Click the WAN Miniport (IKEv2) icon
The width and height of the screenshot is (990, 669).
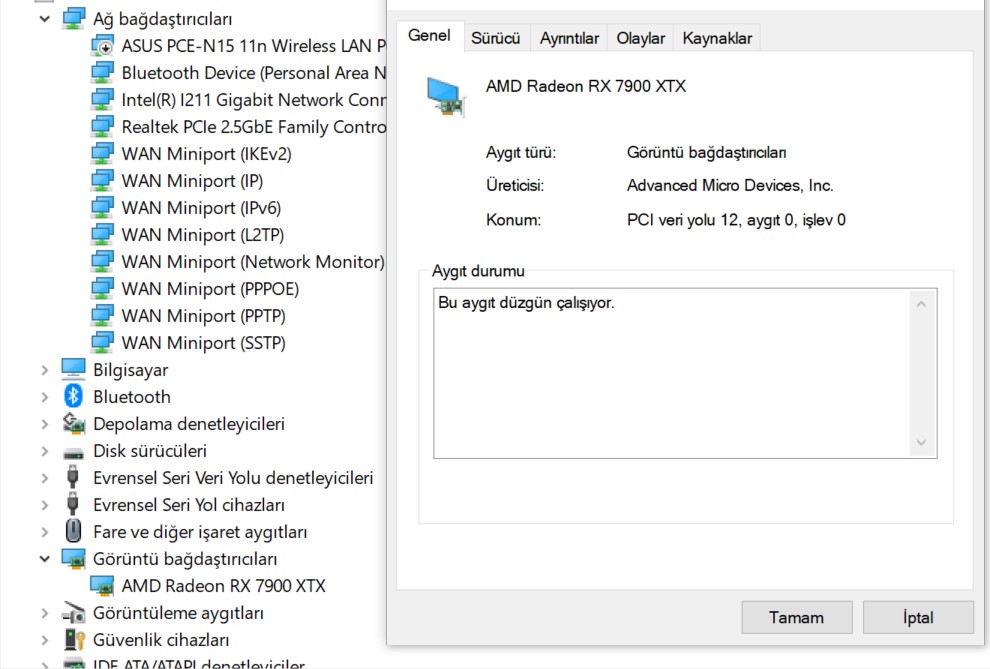click(x=102, y=154)
